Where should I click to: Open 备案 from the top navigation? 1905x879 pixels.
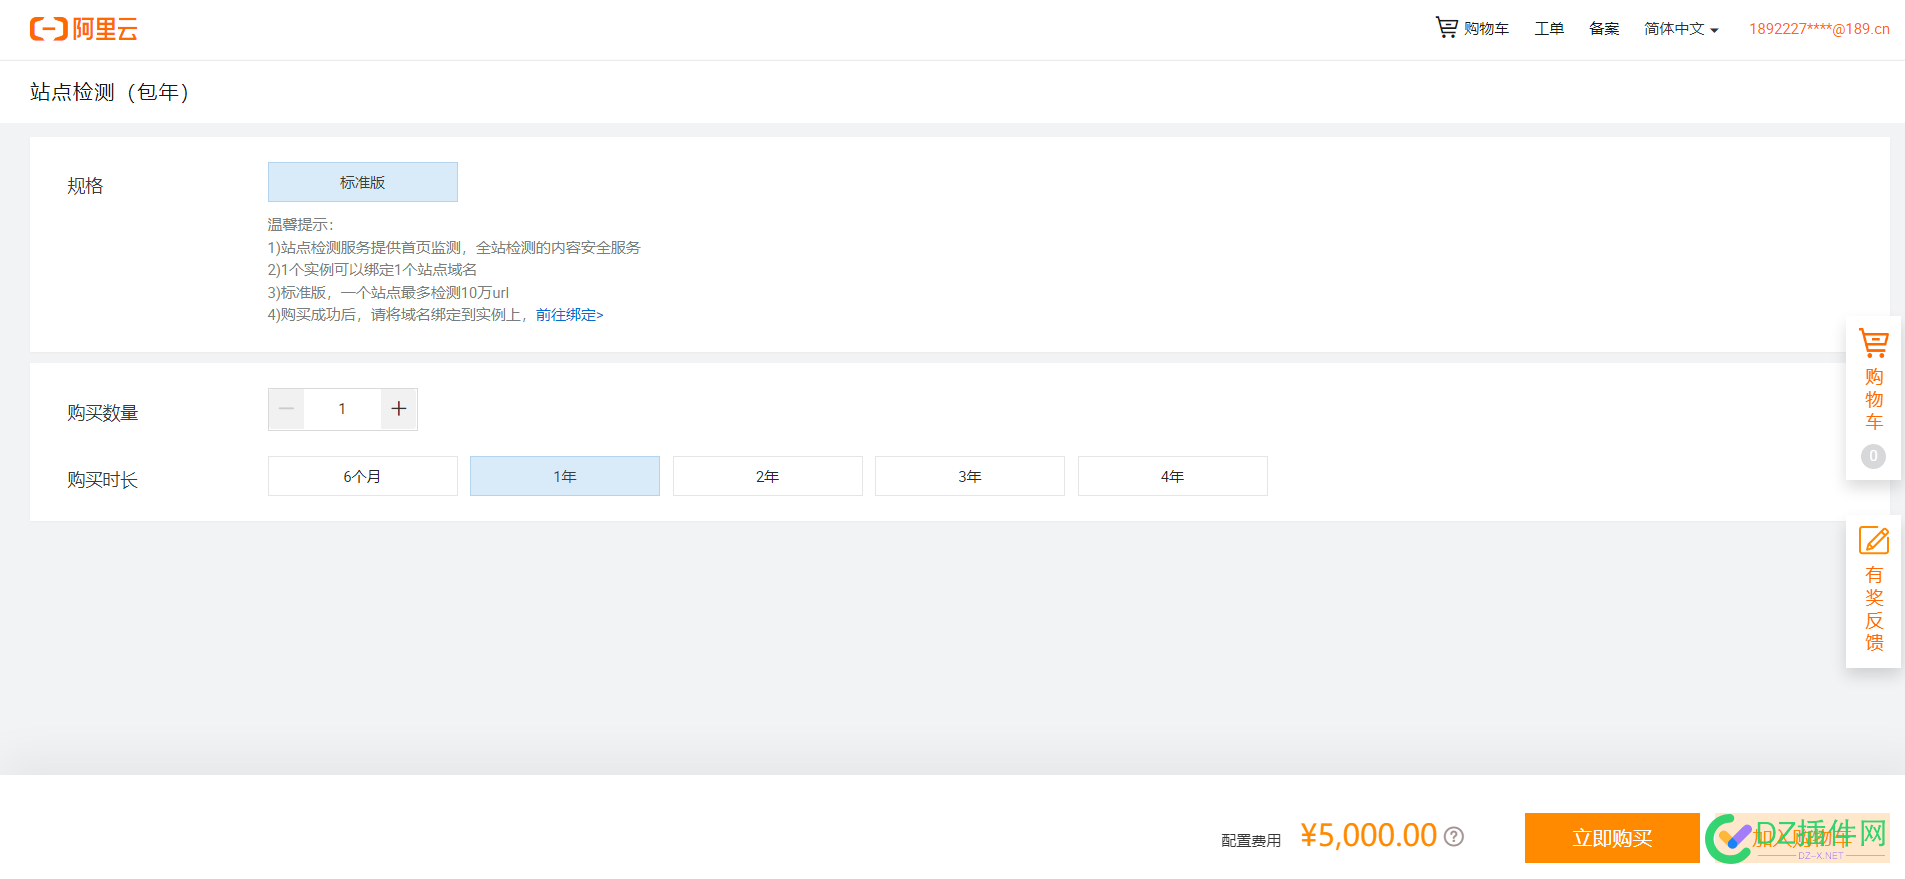tap(1604, 29)
